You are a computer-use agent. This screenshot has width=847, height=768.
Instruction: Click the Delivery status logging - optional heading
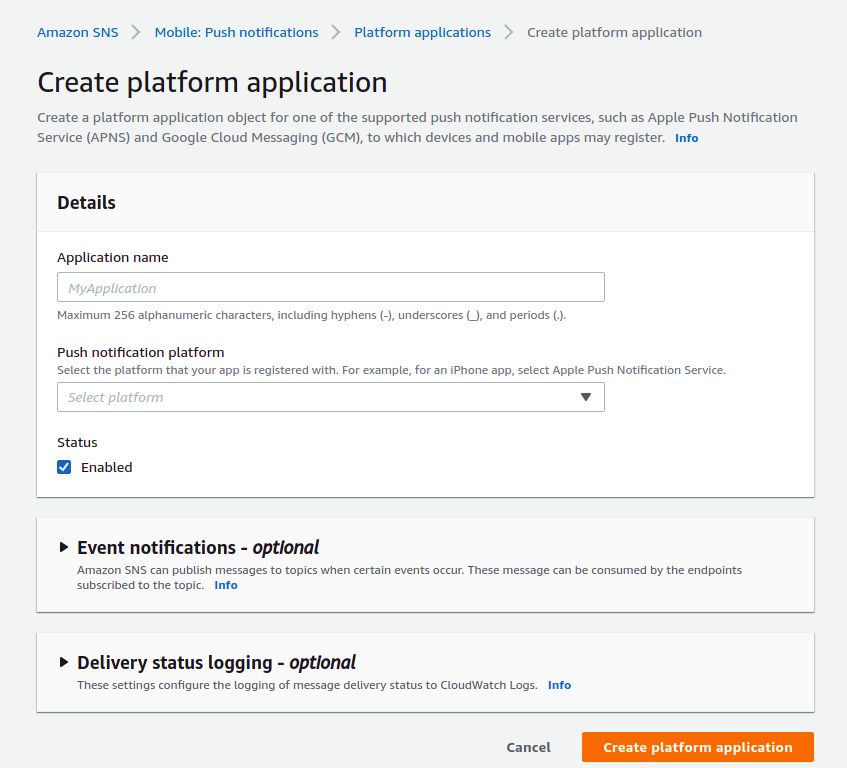pyautogui.click(x=216, y=662)
